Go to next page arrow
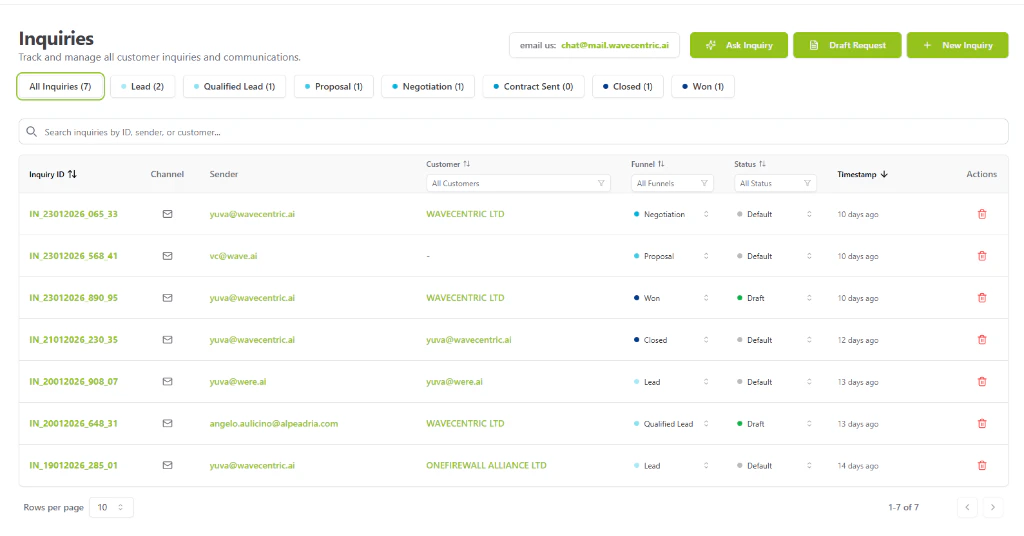Image resolution: width=1024 pixels, height=536 pixels. (993, 507)
